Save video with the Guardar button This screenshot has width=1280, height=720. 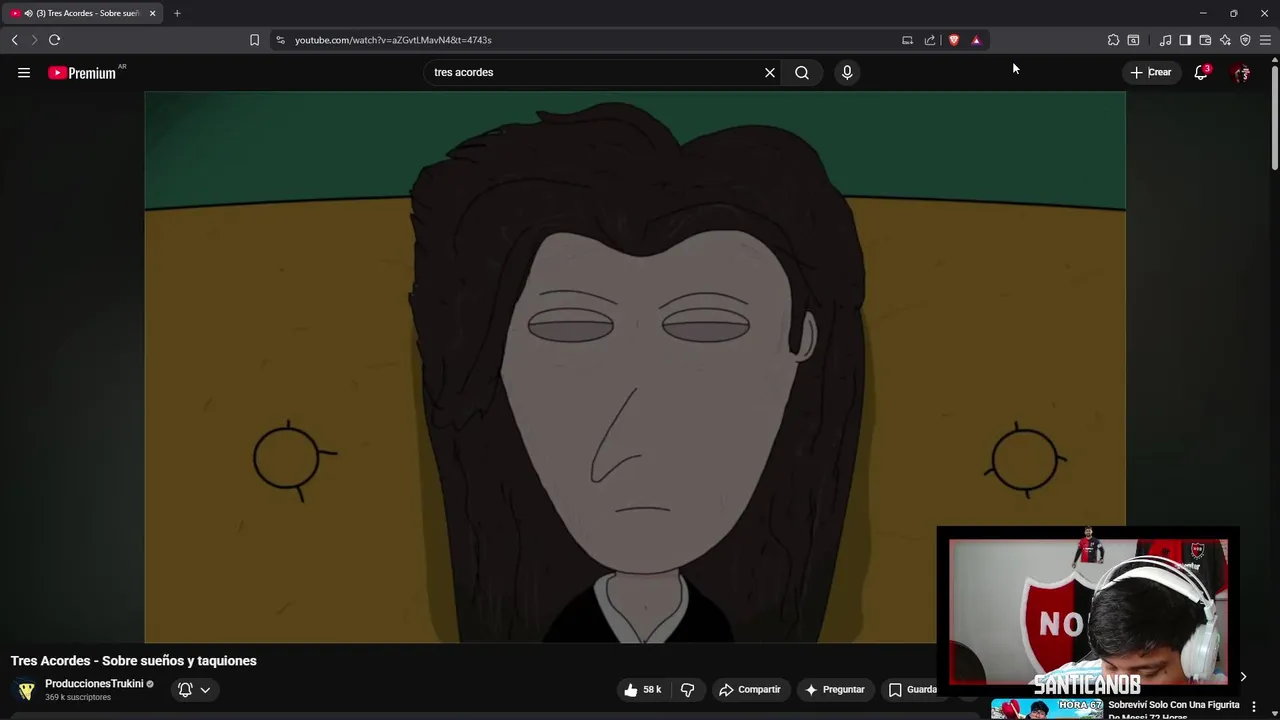point(912,689)
